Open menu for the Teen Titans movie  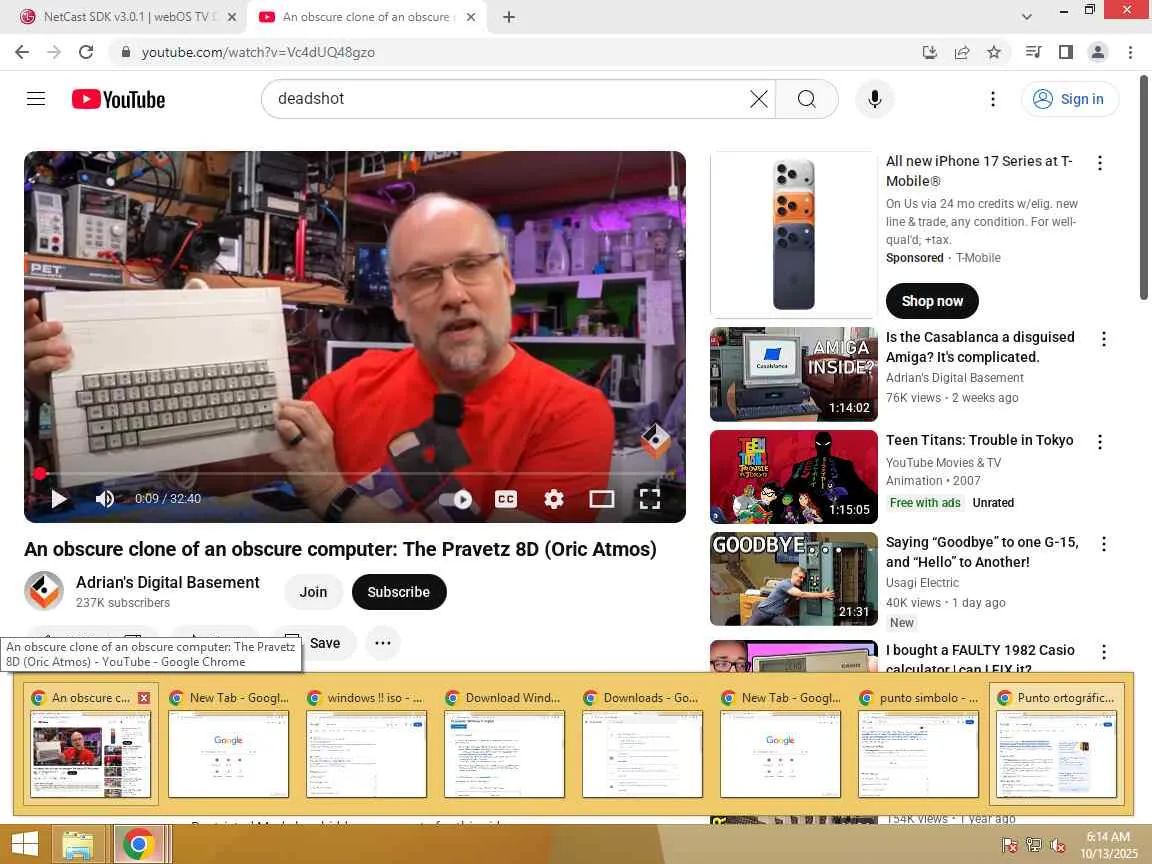1100,442
